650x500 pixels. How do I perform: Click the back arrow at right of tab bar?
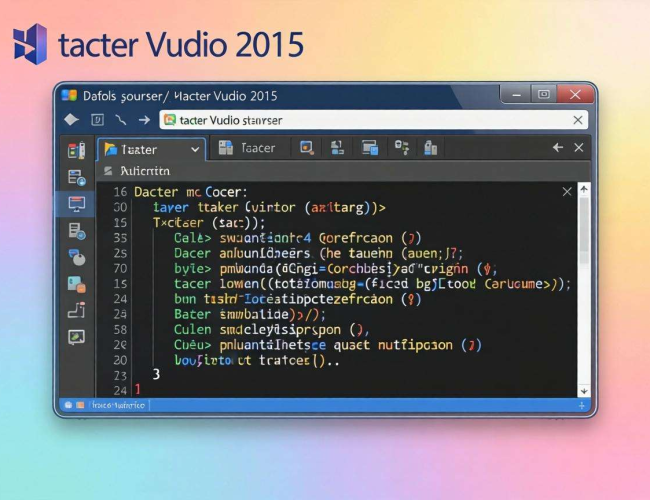557,148
